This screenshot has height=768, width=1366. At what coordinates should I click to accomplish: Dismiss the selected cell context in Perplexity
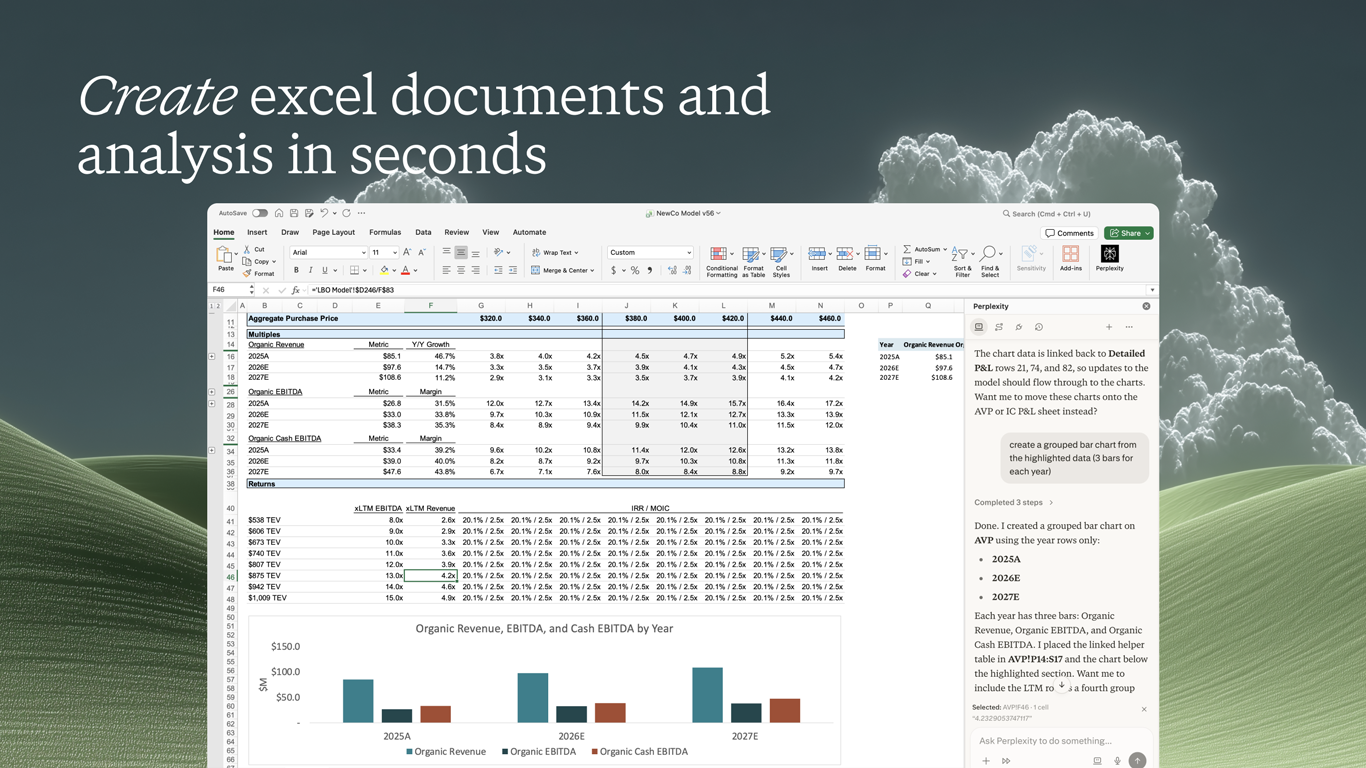(x=1144, y=709)
